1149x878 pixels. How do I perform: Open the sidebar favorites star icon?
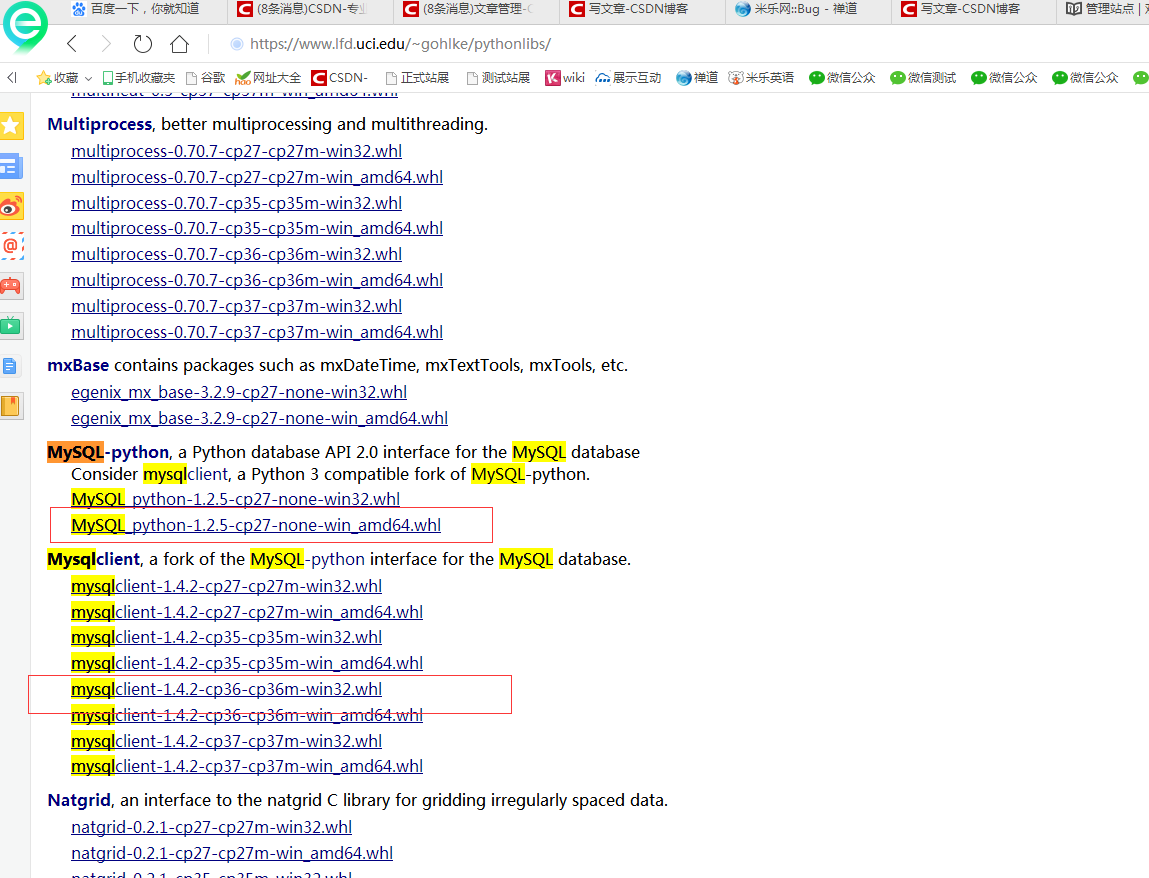pyautogui.click(x=12, y=126)
